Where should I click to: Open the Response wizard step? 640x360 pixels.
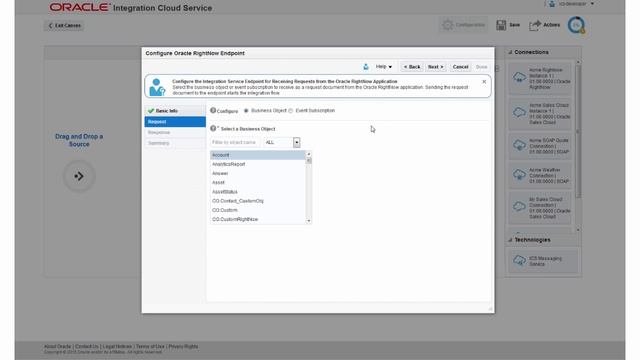pyautogui.click(x=175, y=132)
